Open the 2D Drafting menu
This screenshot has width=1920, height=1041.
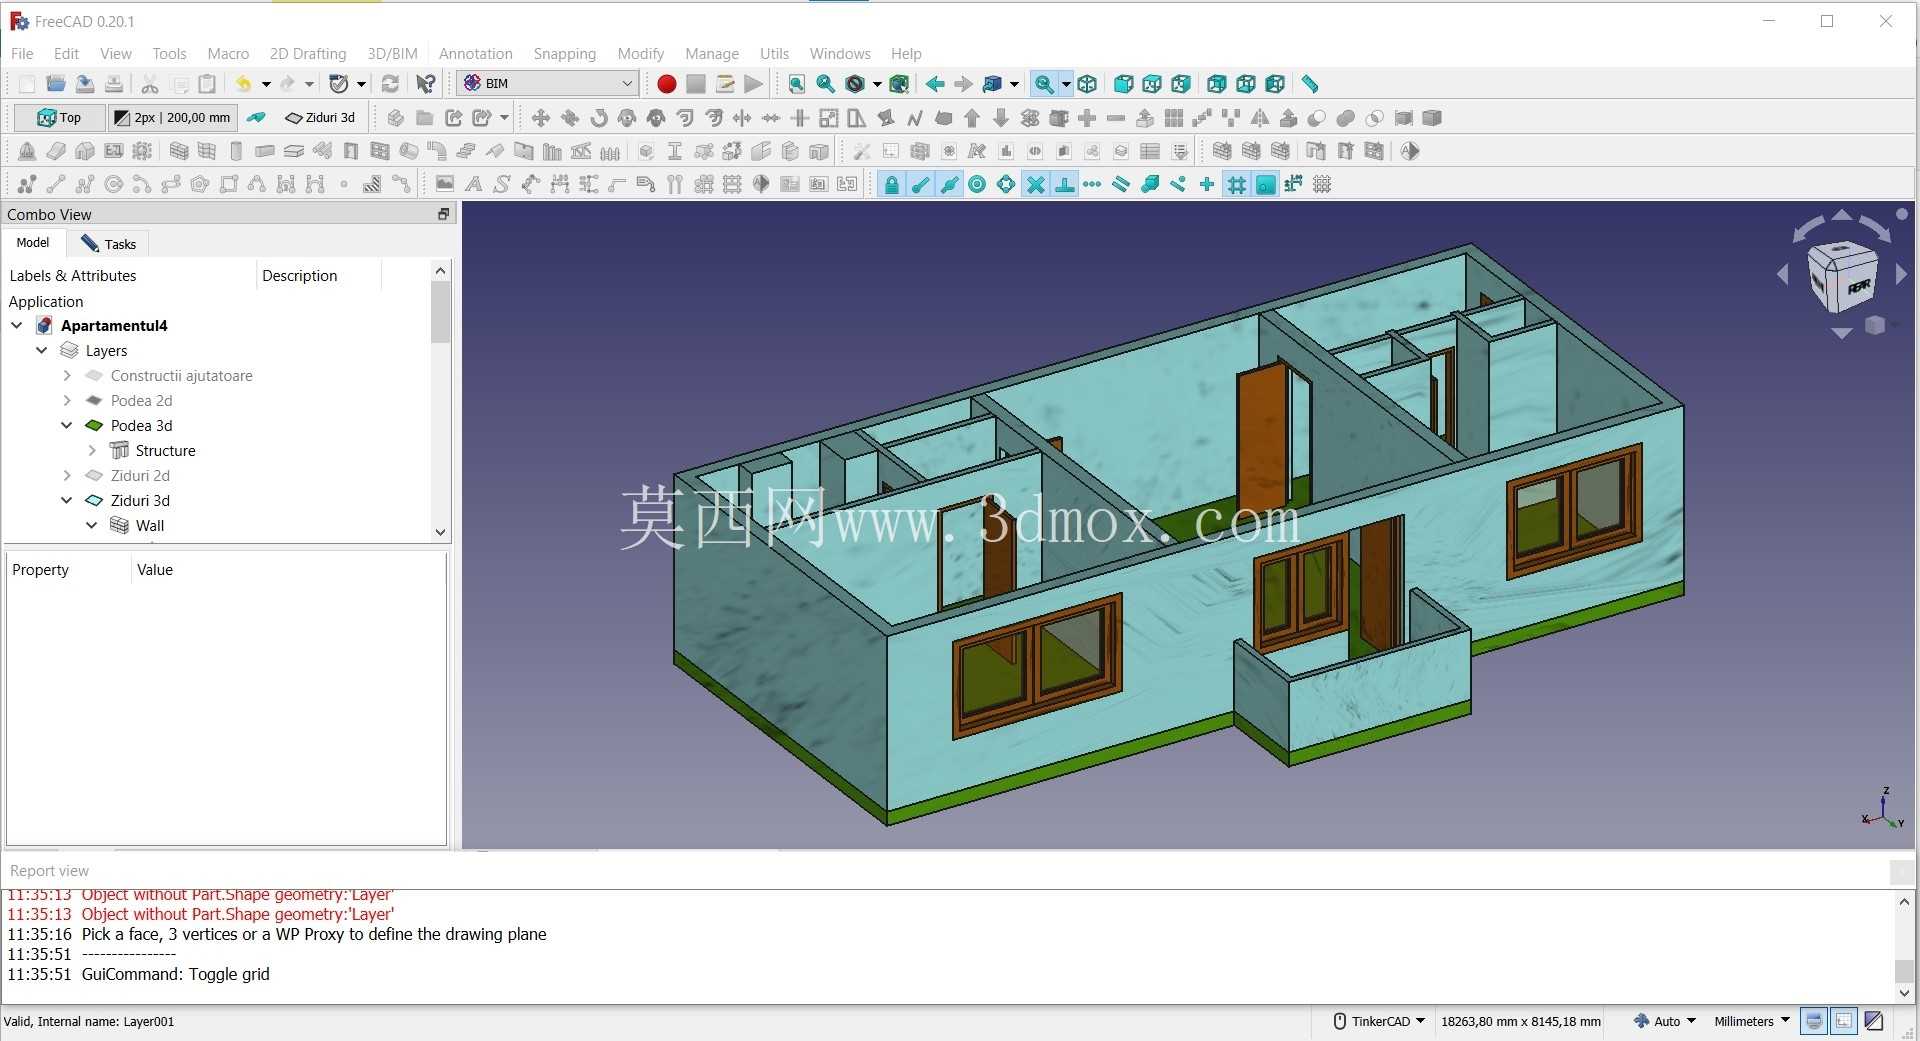click(308, 54)
